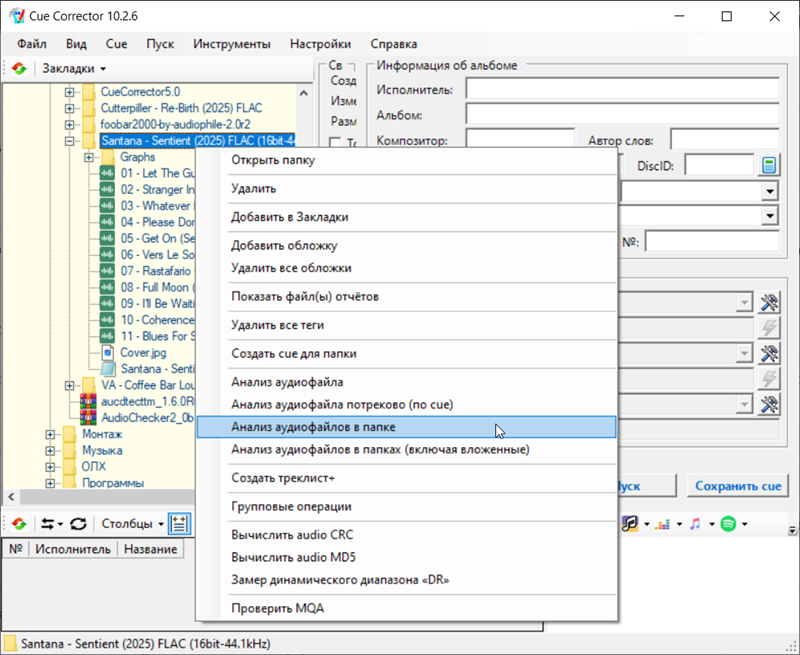Open the Настройки menu
Image resolution: width=800 pixels, height=655 pixels.
(320, 44)
